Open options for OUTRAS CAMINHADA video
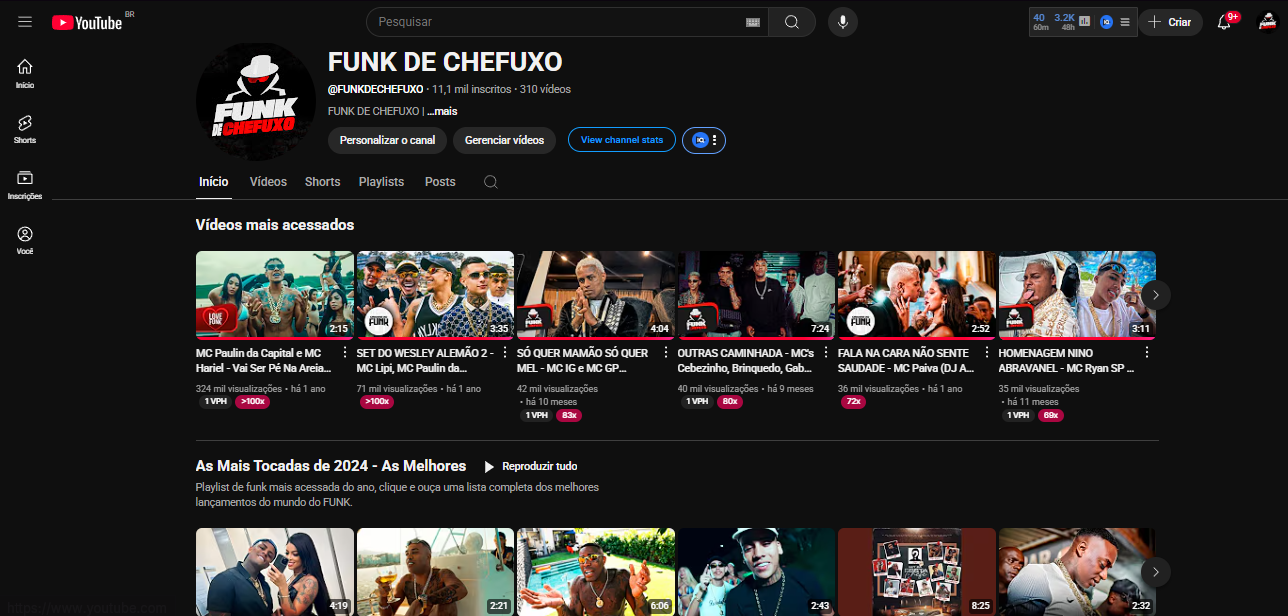 click(827, 353)
